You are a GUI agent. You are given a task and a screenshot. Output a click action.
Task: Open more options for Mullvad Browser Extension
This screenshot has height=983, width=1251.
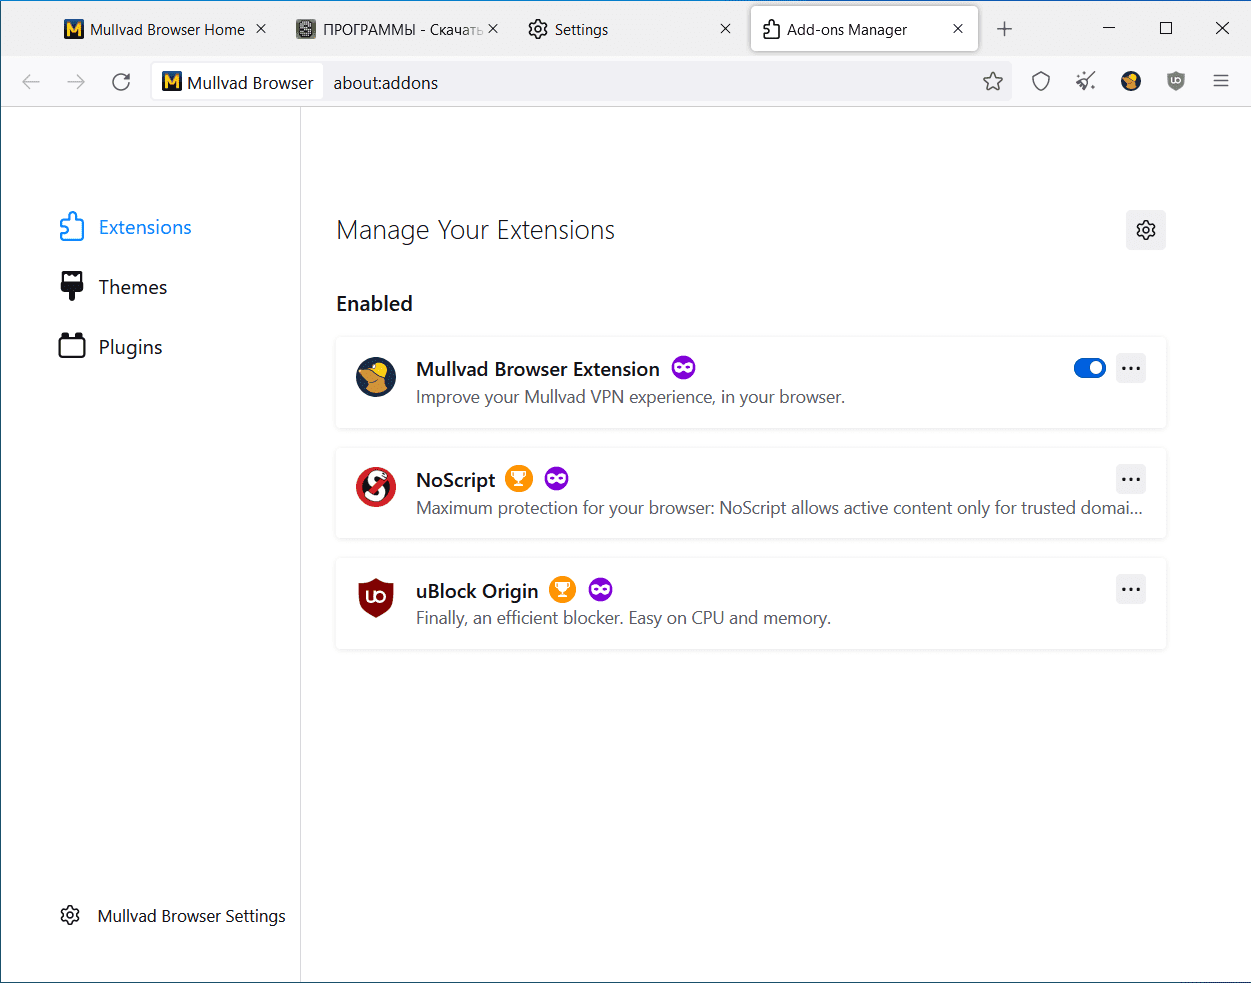[x=1131, y=368]
